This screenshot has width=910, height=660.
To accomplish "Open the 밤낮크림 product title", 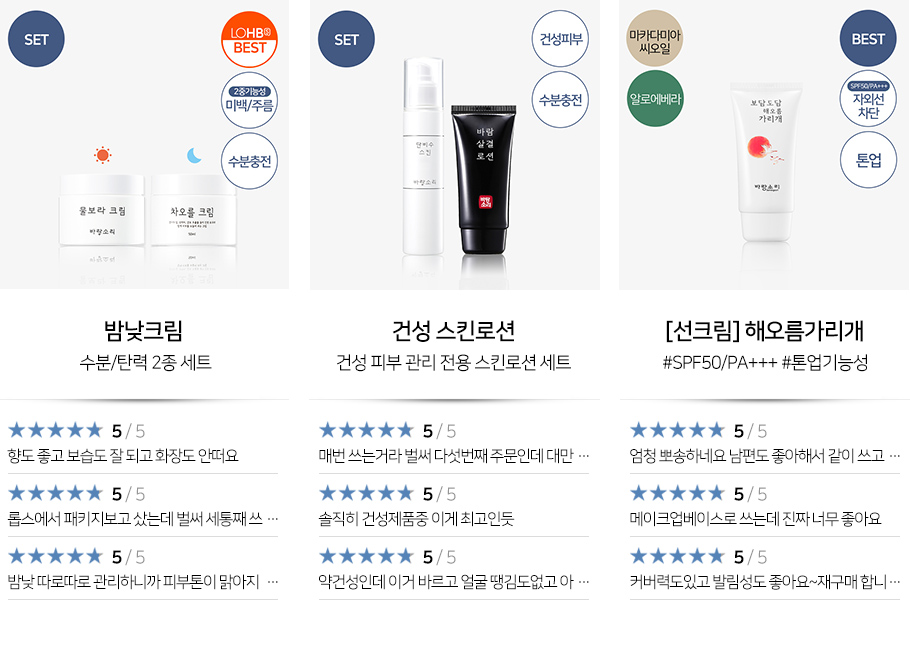I will click(143, 330).
